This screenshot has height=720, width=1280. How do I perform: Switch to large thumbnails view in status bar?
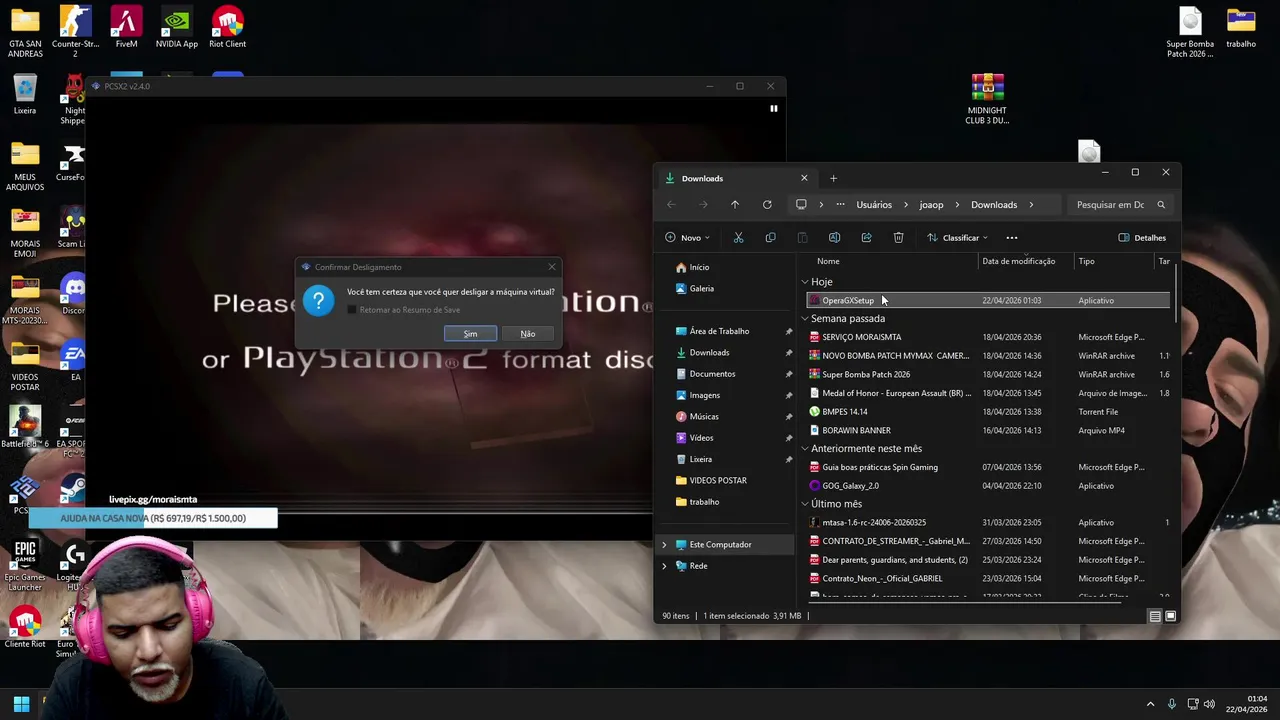tap(1170, 616)
